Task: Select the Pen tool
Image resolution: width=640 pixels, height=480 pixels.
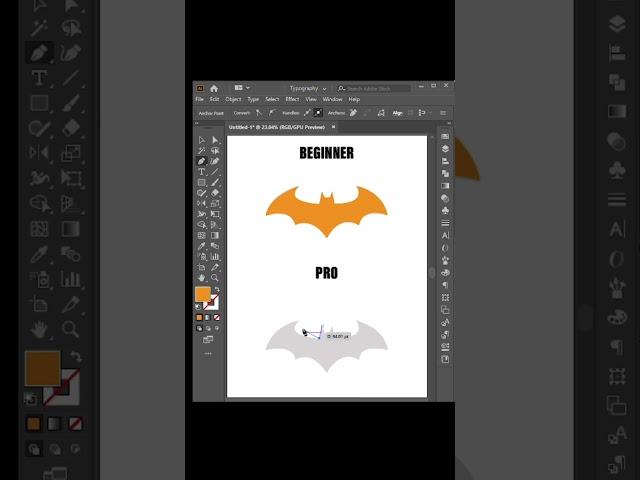Action: pyautogui.click(x=202, y=161)
